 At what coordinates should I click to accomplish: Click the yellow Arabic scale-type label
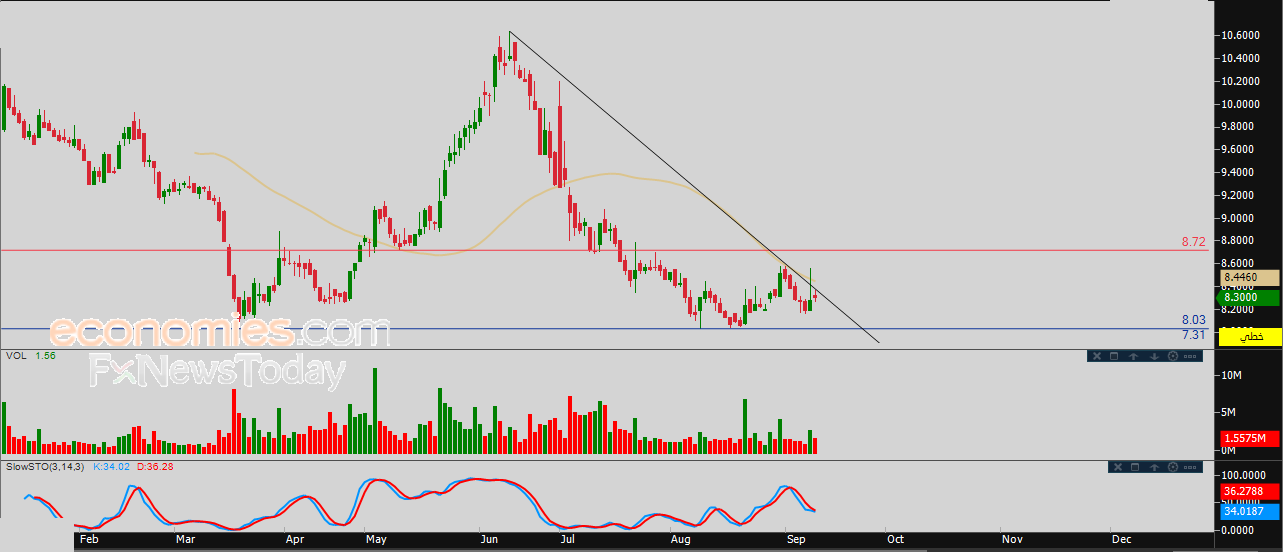tap(1248, 338)
